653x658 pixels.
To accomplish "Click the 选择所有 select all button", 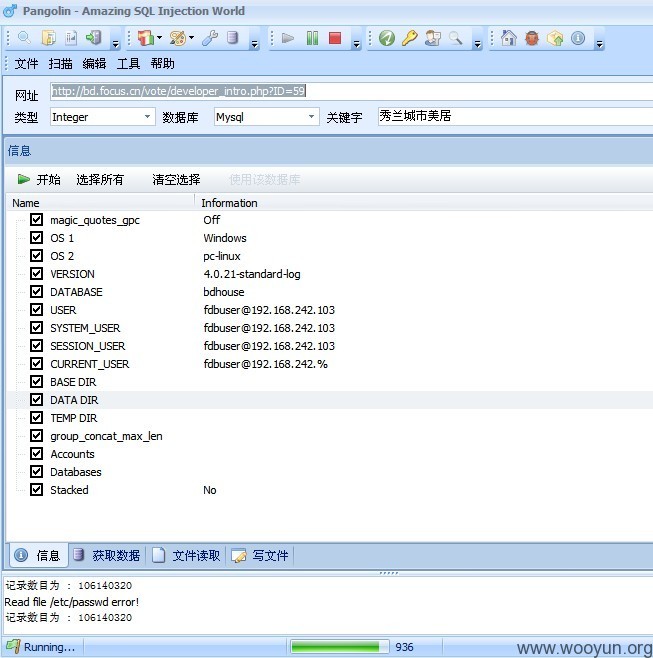I will tap(100, 180).
